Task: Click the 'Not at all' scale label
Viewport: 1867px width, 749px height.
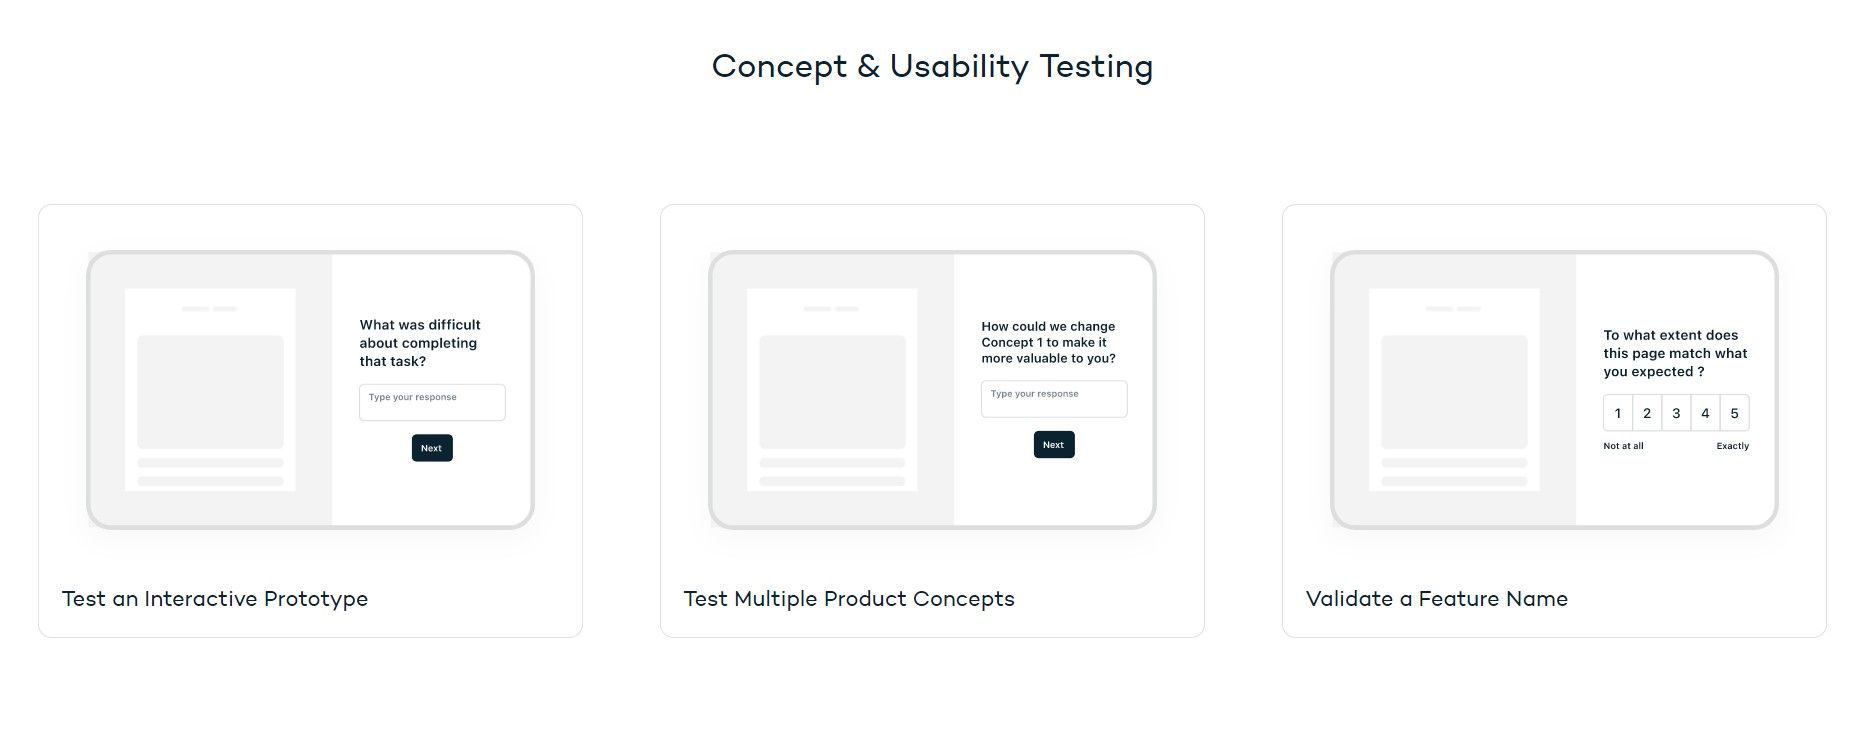Action: click(x=1623, y=446)
